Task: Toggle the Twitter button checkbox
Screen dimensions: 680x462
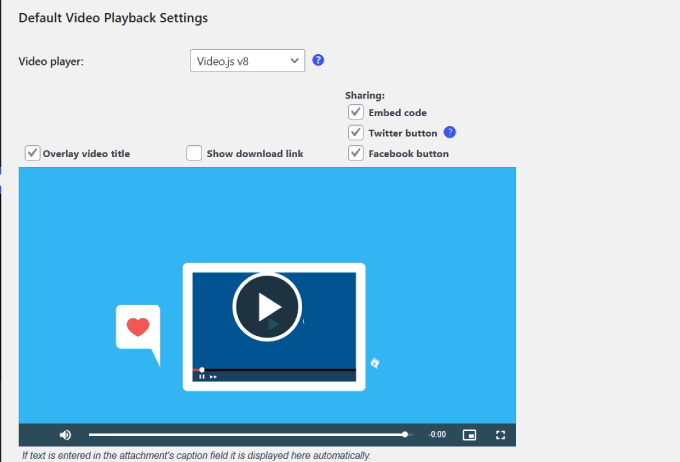Action: coord(355,133)
